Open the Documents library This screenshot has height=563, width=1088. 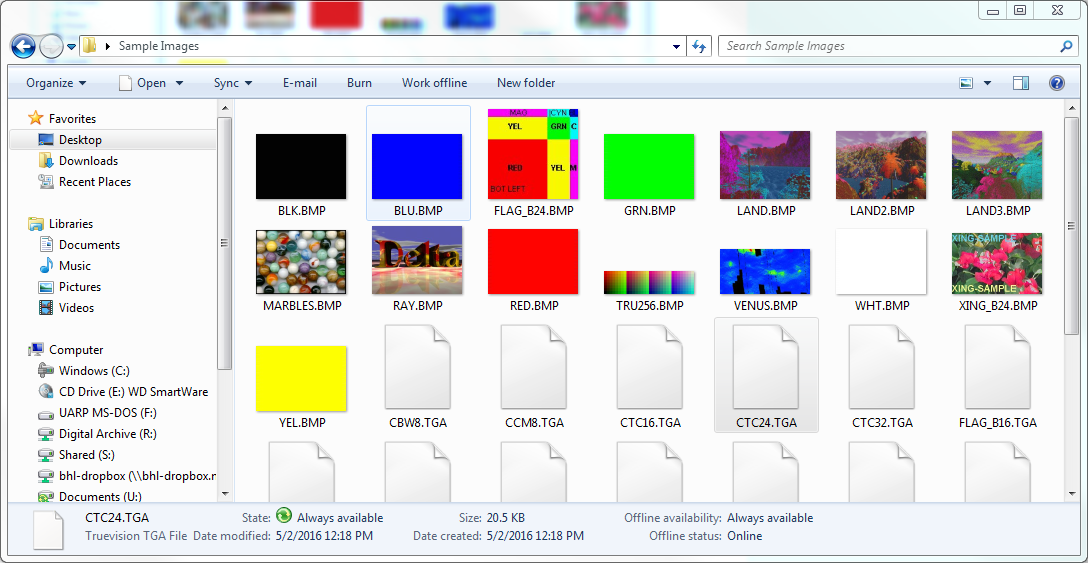(x=89, y=244)
